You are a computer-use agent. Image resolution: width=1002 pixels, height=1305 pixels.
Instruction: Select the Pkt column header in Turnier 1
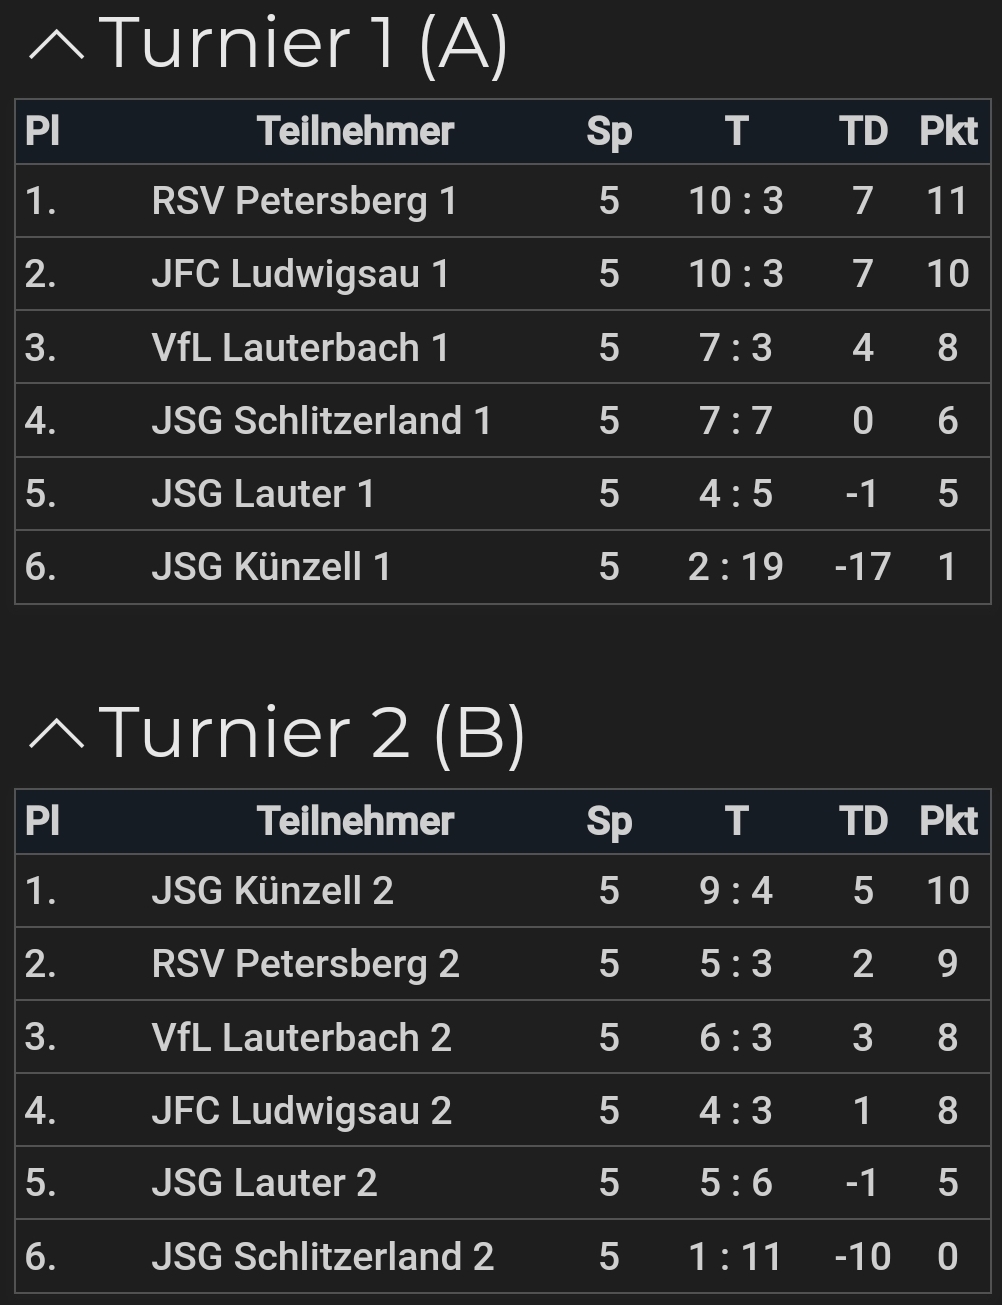coord(948,131)
